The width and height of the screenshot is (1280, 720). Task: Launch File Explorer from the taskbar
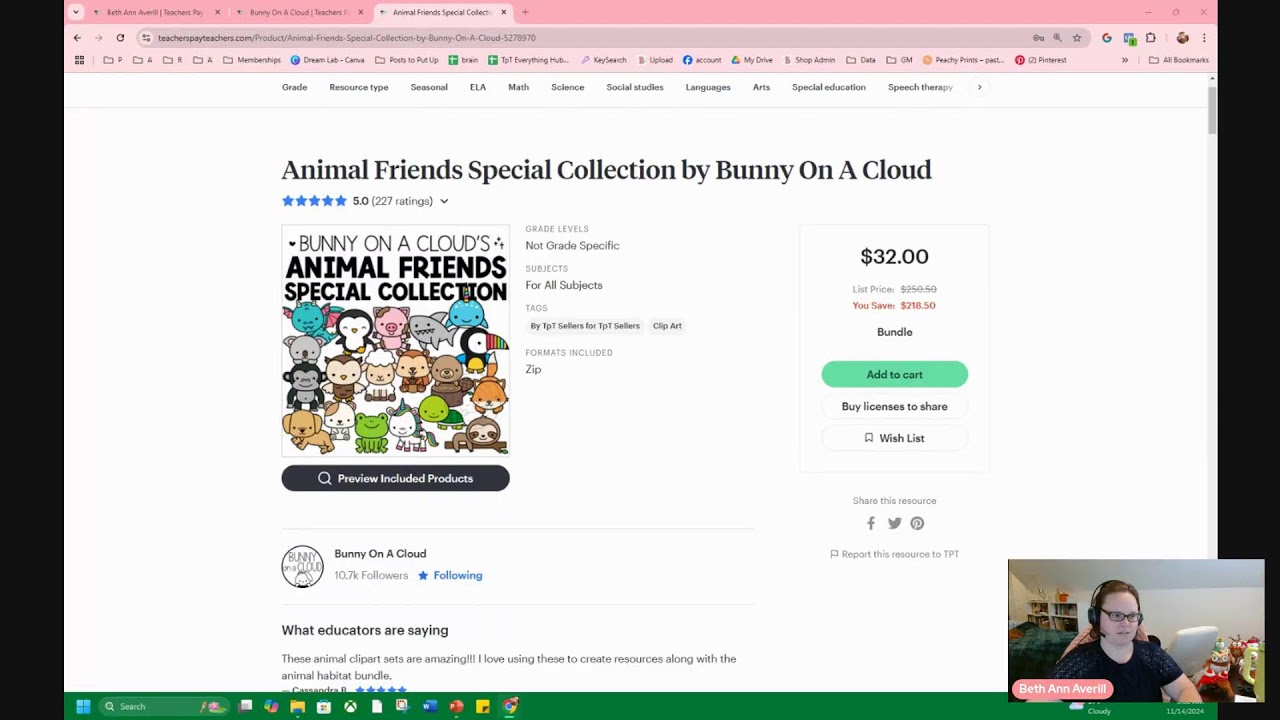pyautogui.click(x=297, y=707)
